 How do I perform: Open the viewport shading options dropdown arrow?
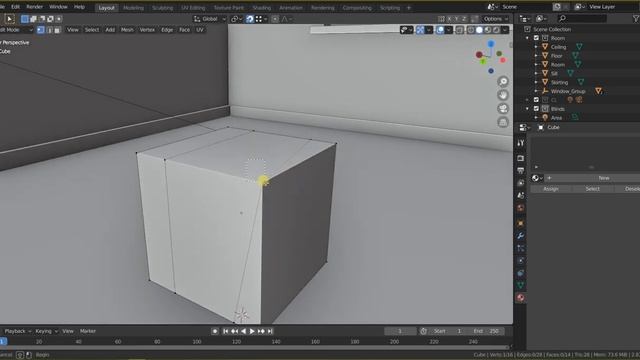point(505,30)
